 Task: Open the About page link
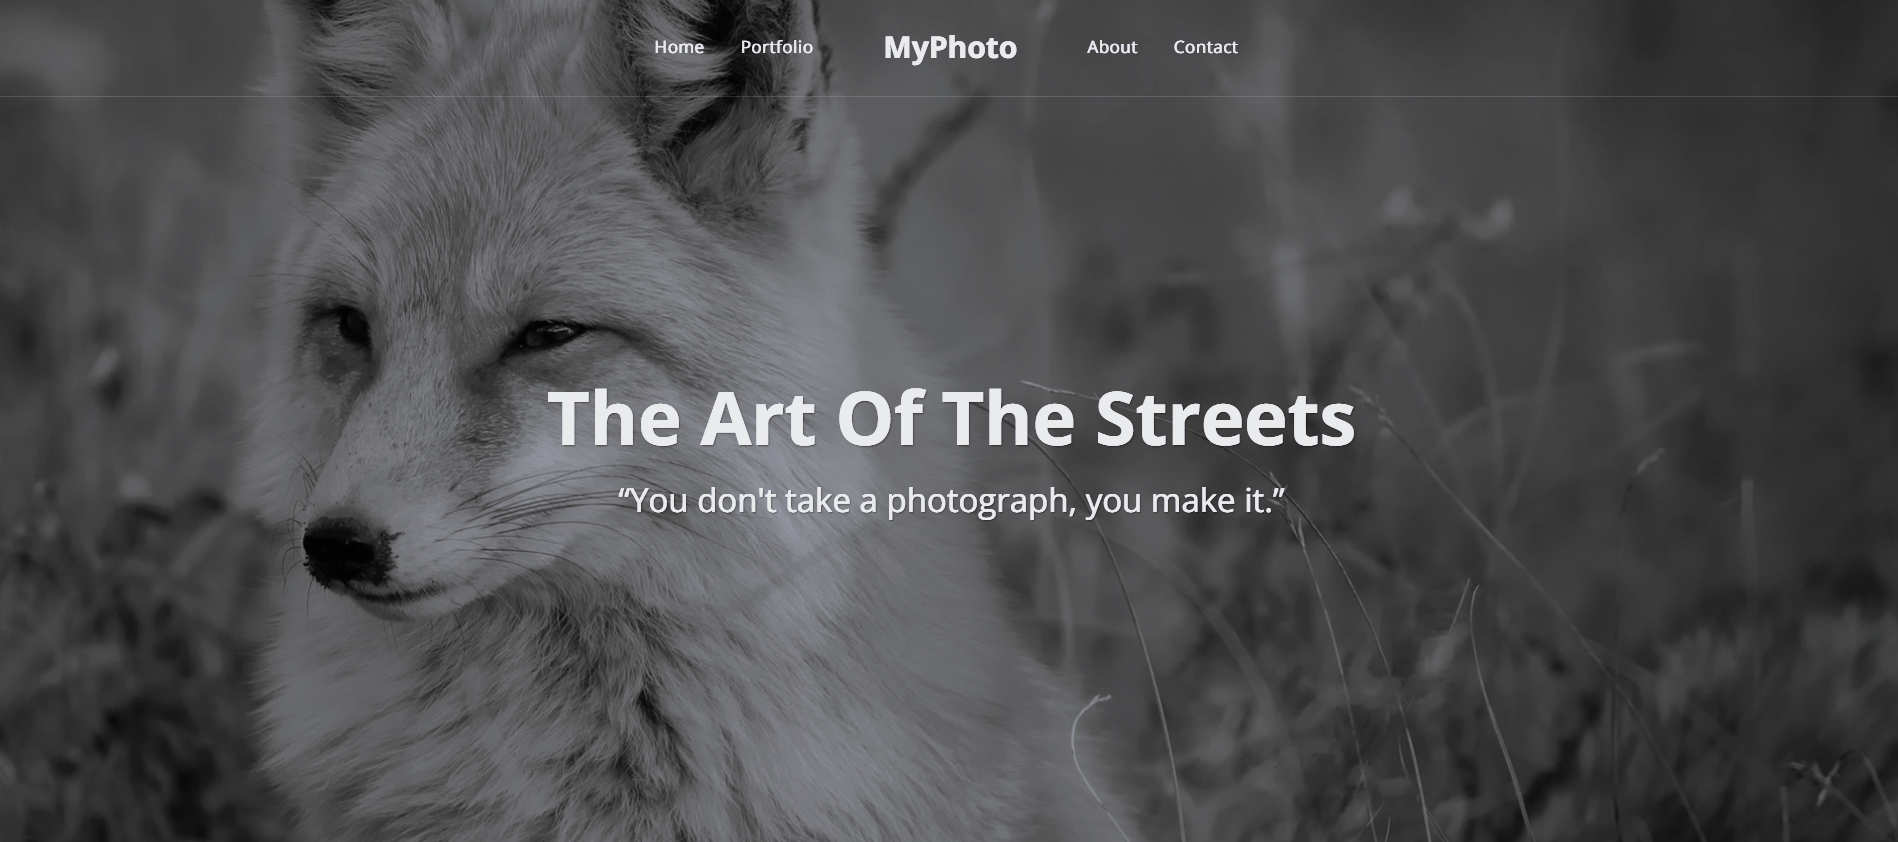[x=1112, y=47]
